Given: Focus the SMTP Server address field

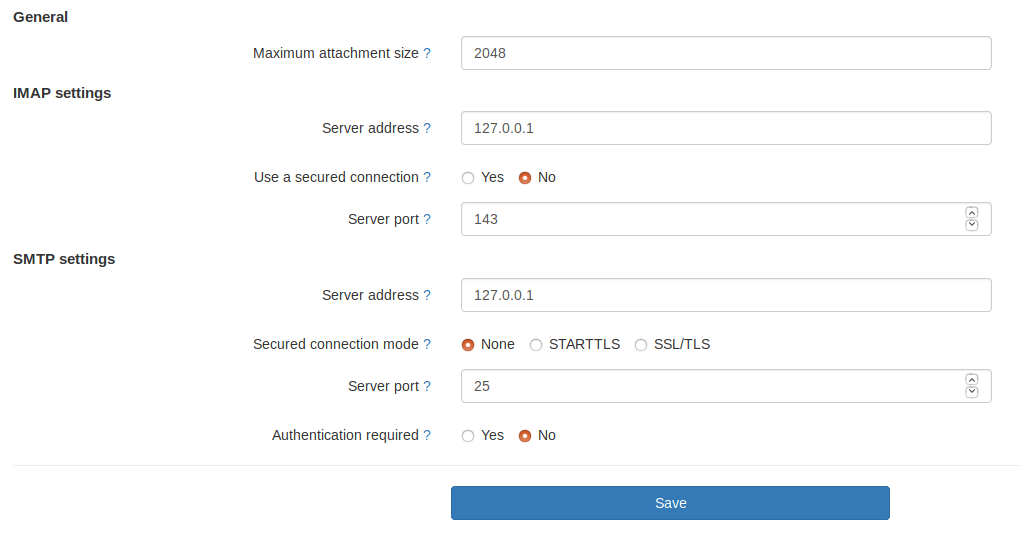Looking at the screenshot, I should (x=726, y=295).
